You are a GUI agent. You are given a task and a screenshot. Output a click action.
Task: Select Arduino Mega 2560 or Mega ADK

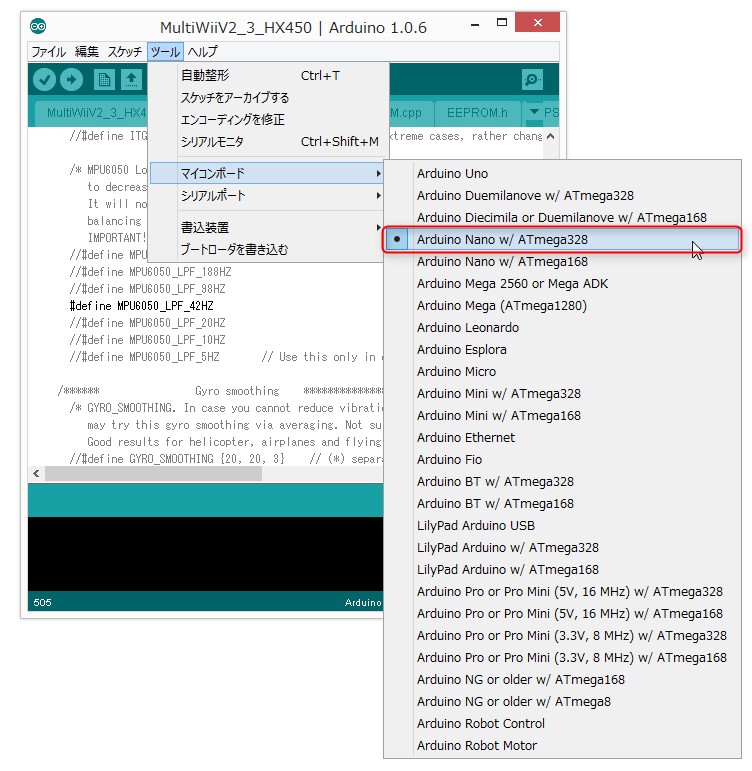(512, 284)
